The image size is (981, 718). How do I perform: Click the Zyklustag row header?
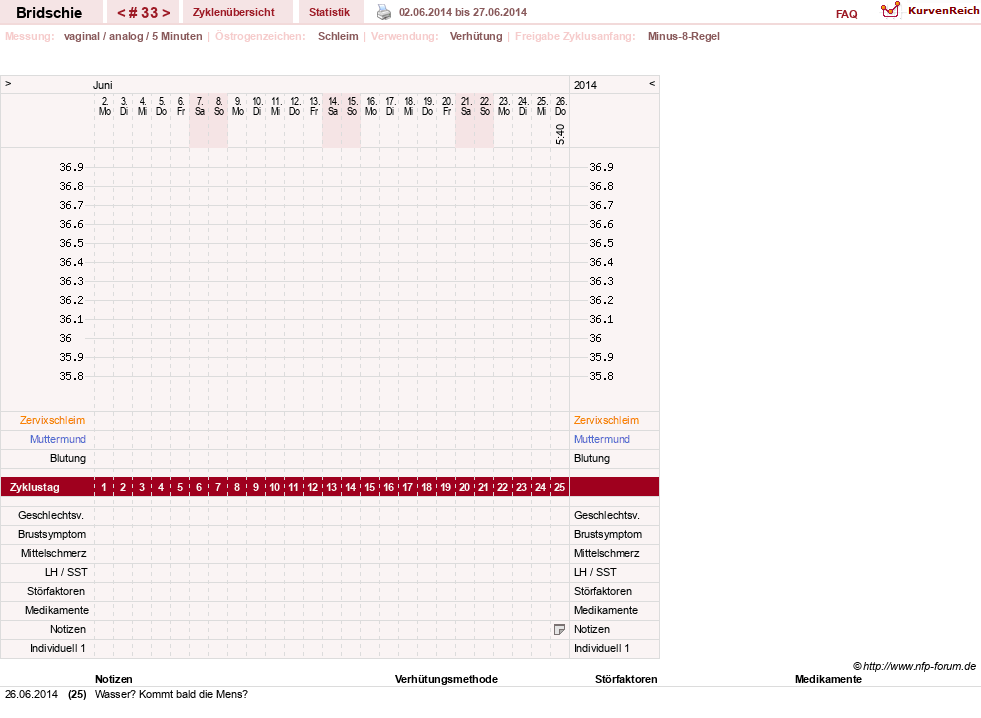(x=34, y=487)
